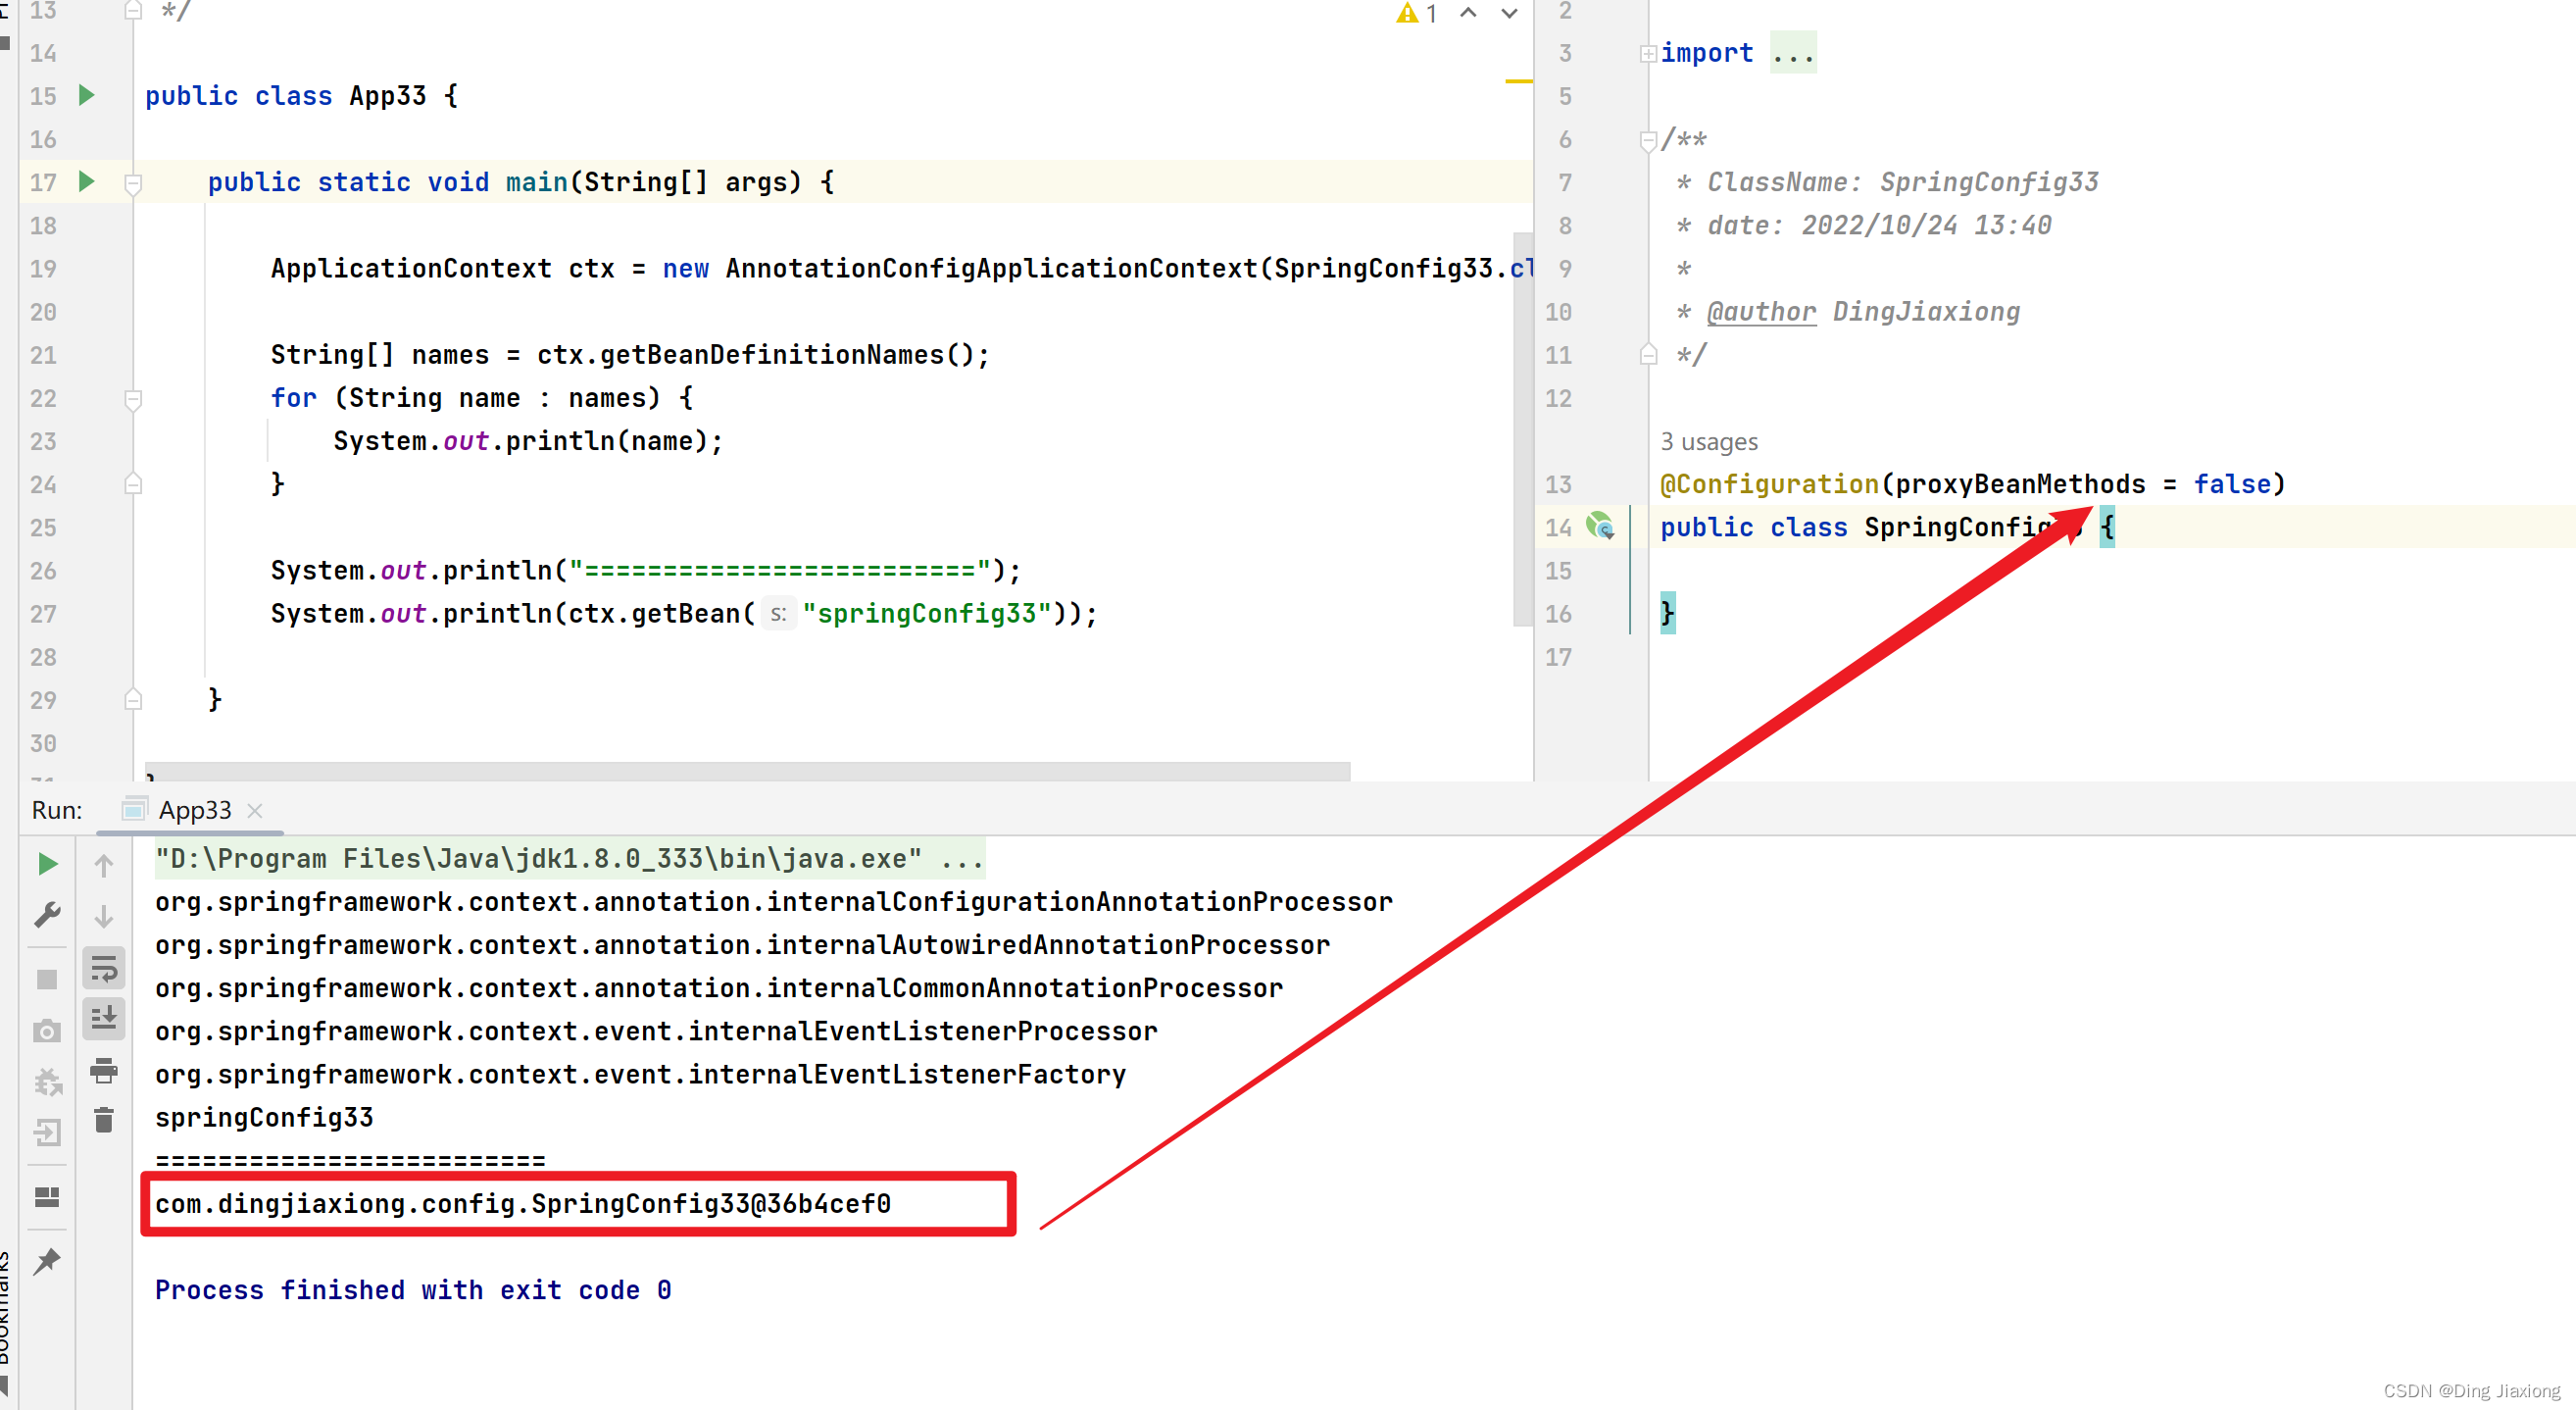Toggle scroll to end of console

104,1018
